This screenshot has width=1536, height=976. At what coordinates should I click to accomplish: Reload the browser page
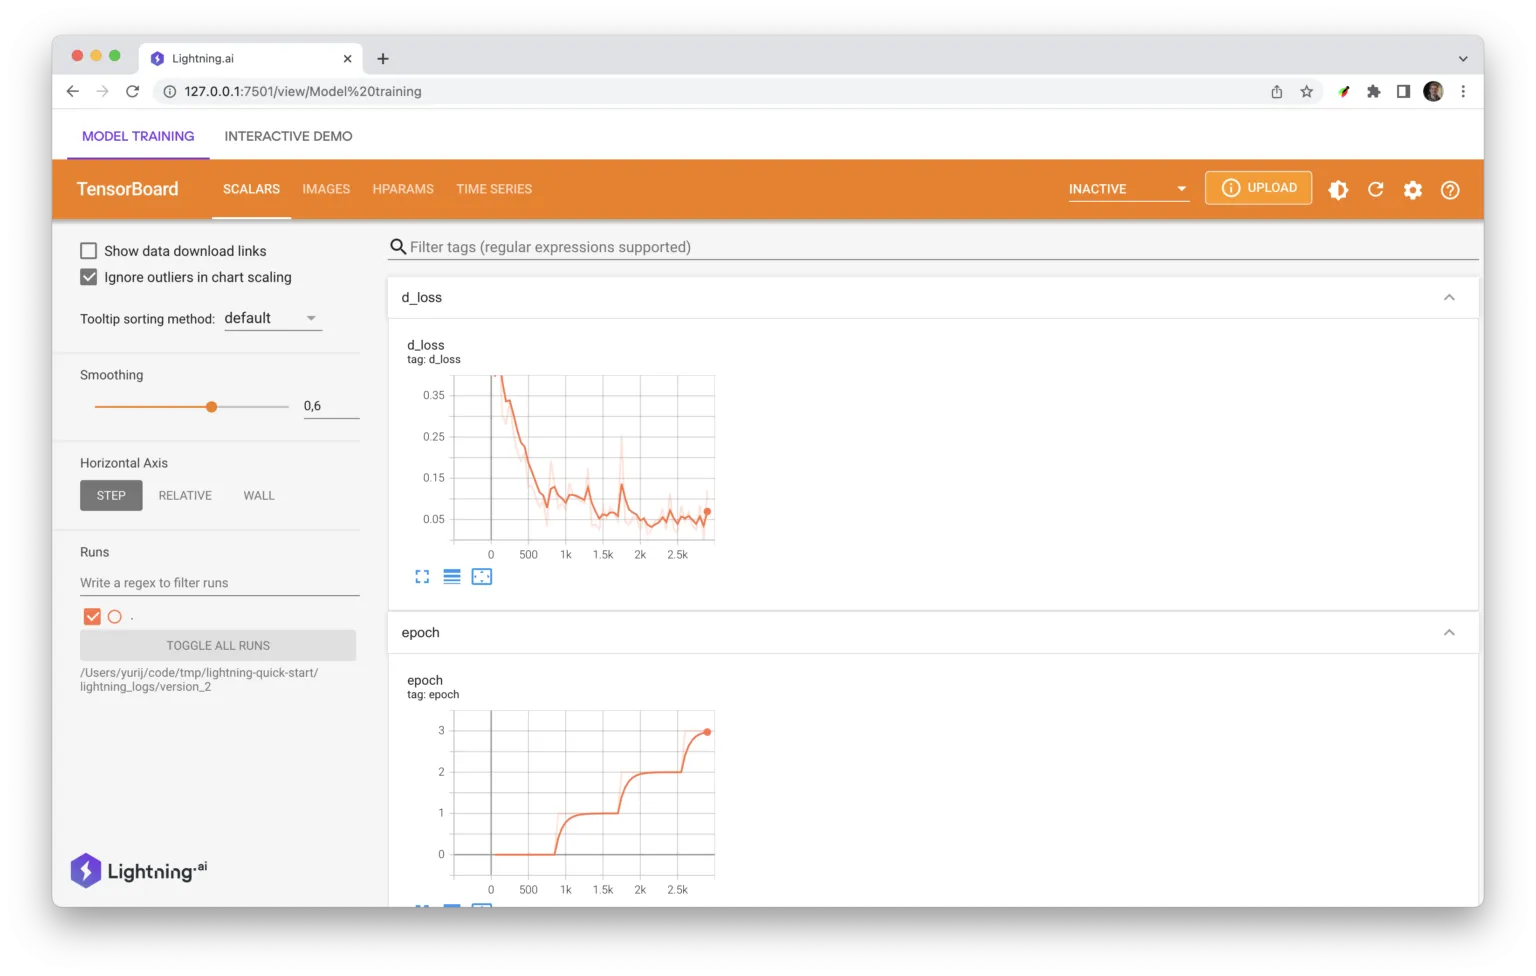(132, 91)
